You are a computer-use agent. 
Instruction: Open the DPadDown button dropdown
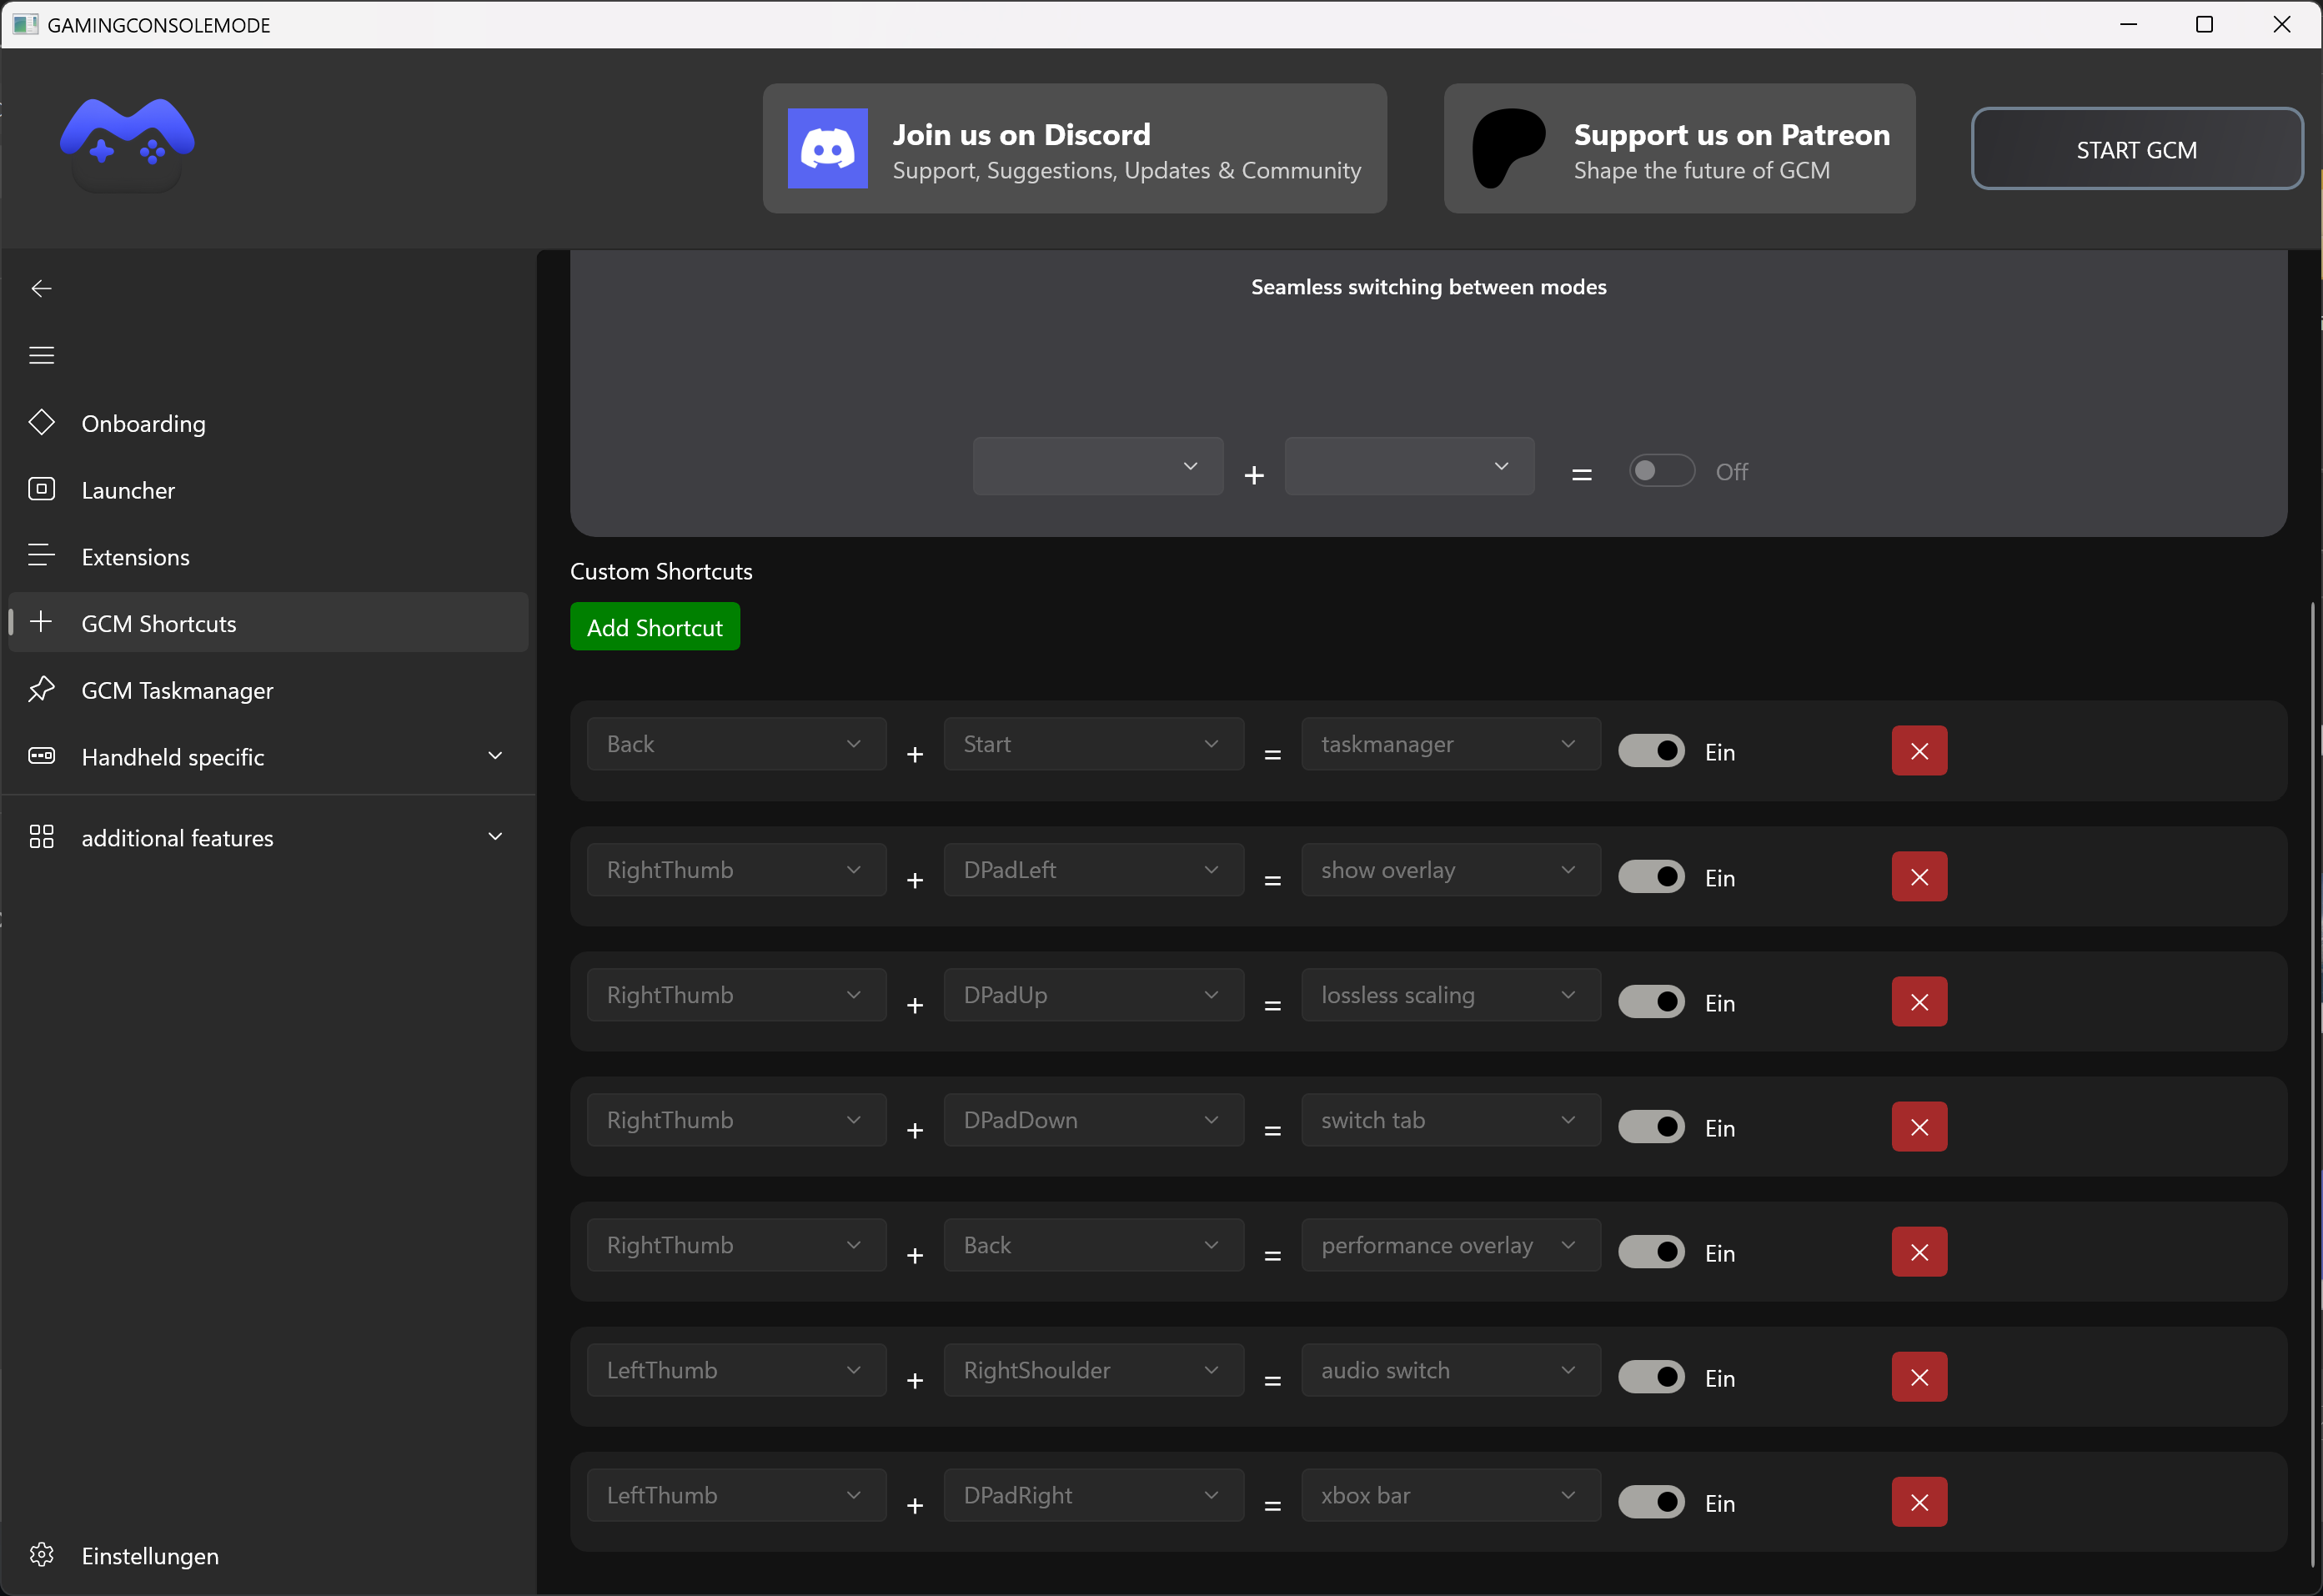coord(1092,1120)
